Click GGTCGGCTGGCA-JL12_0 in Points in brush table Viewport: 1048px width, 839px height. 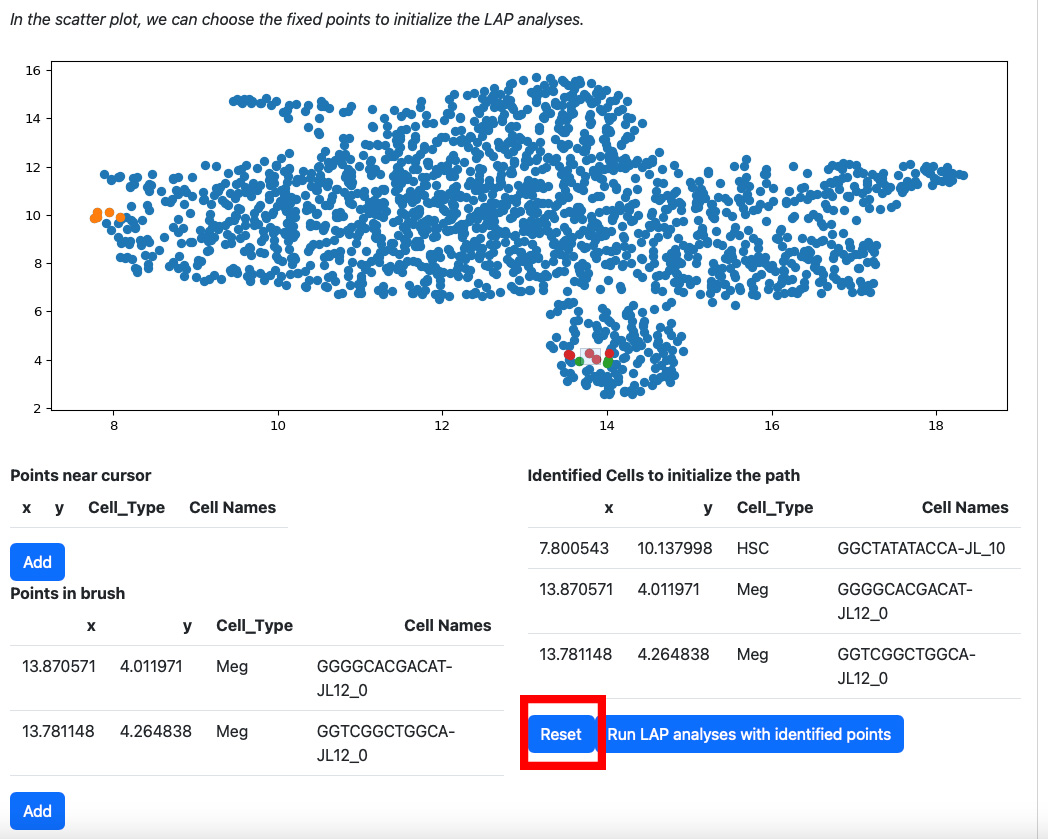pyautogui.click(x=386, y=743)
